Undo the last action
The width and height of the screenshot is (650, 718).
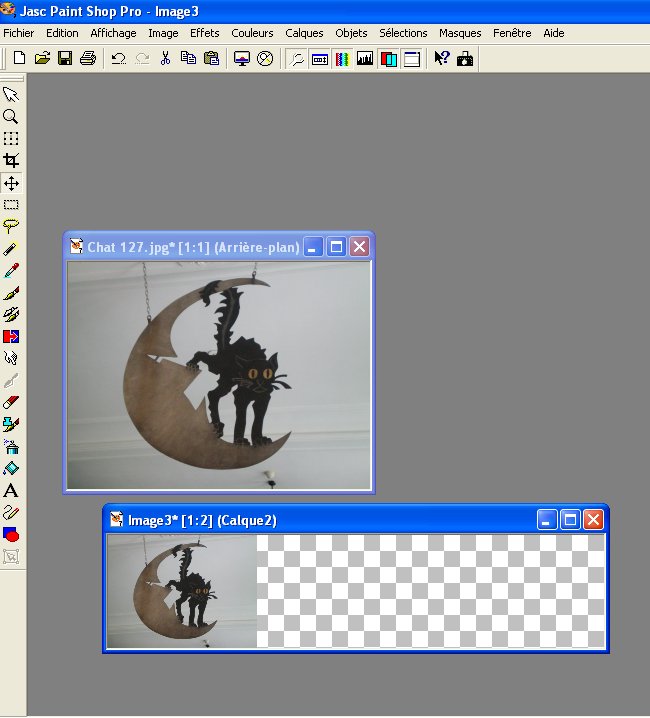119,58
